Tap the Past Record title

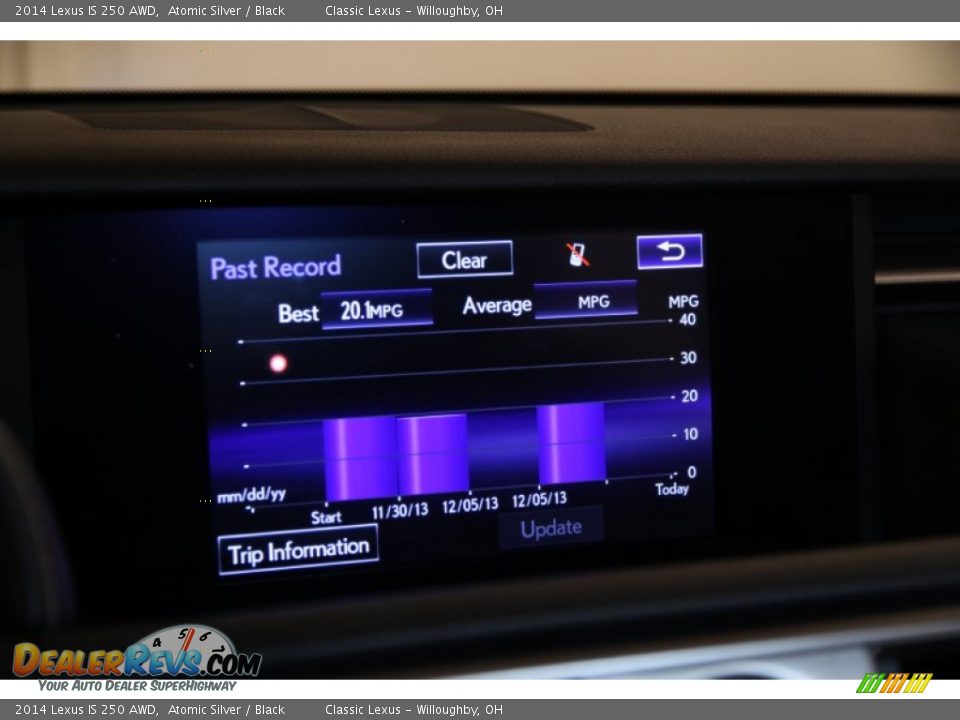pyautogui.click(x=275, y=267)
